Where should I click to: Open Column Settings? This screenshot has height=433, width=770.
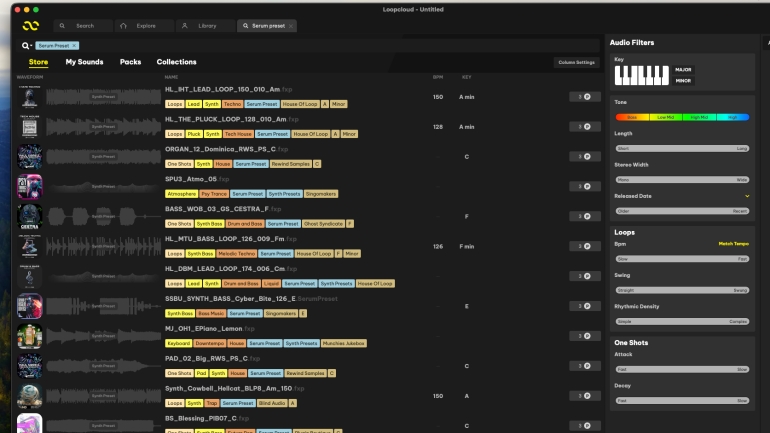coord(577,62)
